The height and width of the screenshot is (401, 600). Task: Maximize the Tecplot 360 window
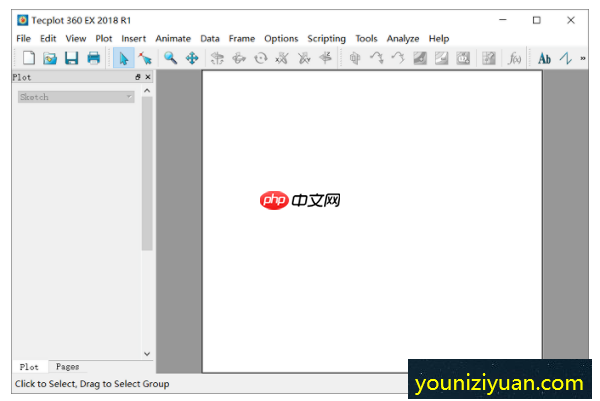(536, 20)
